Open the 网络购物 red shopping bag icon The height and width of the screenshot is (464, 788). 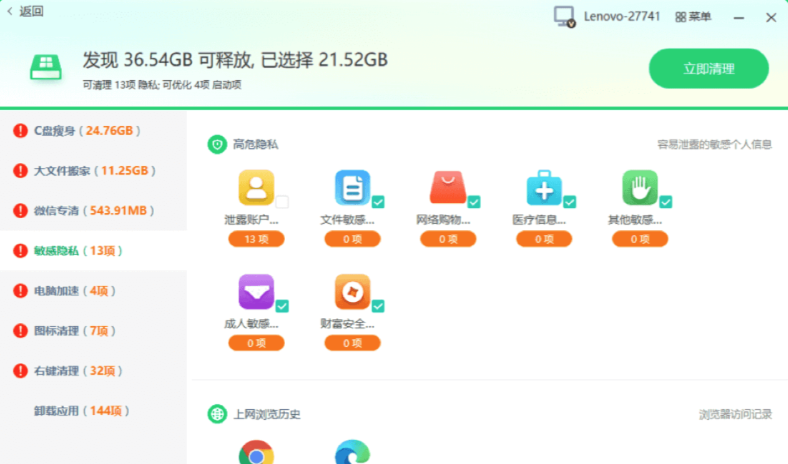tap(448, 188)
